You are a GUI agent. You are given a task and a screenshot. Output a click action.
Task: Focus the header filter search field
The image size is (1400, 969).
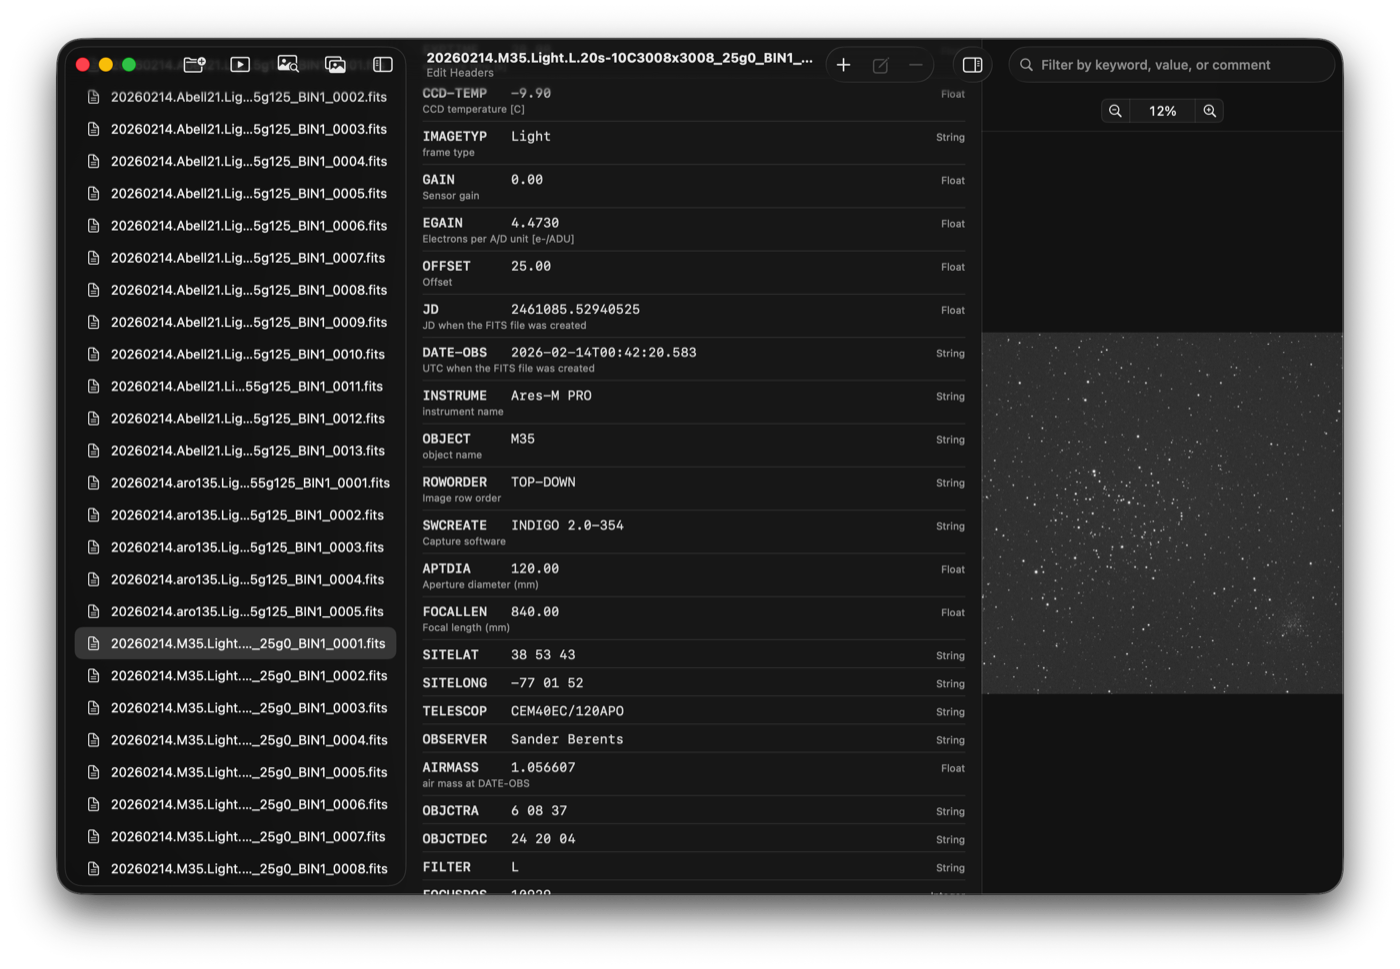click(x=1172, y=65)
